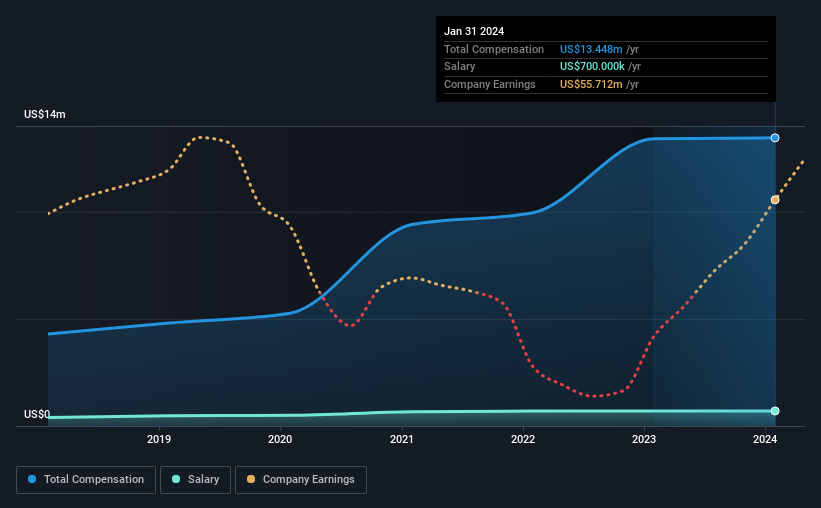Click the US$0 y-axis label
This screenshot has height=508, width=821.
point(37,414)
